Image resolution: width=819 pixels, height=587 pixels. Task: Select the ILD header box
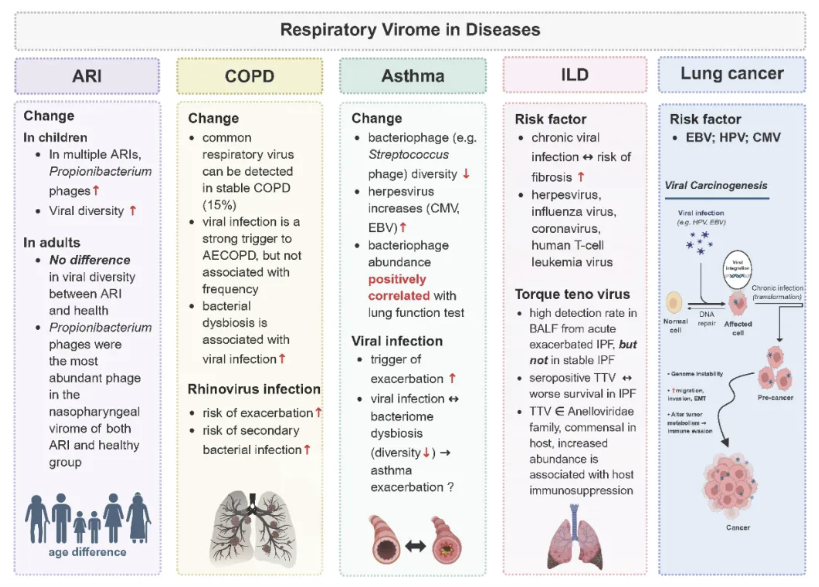pos(574,76)
